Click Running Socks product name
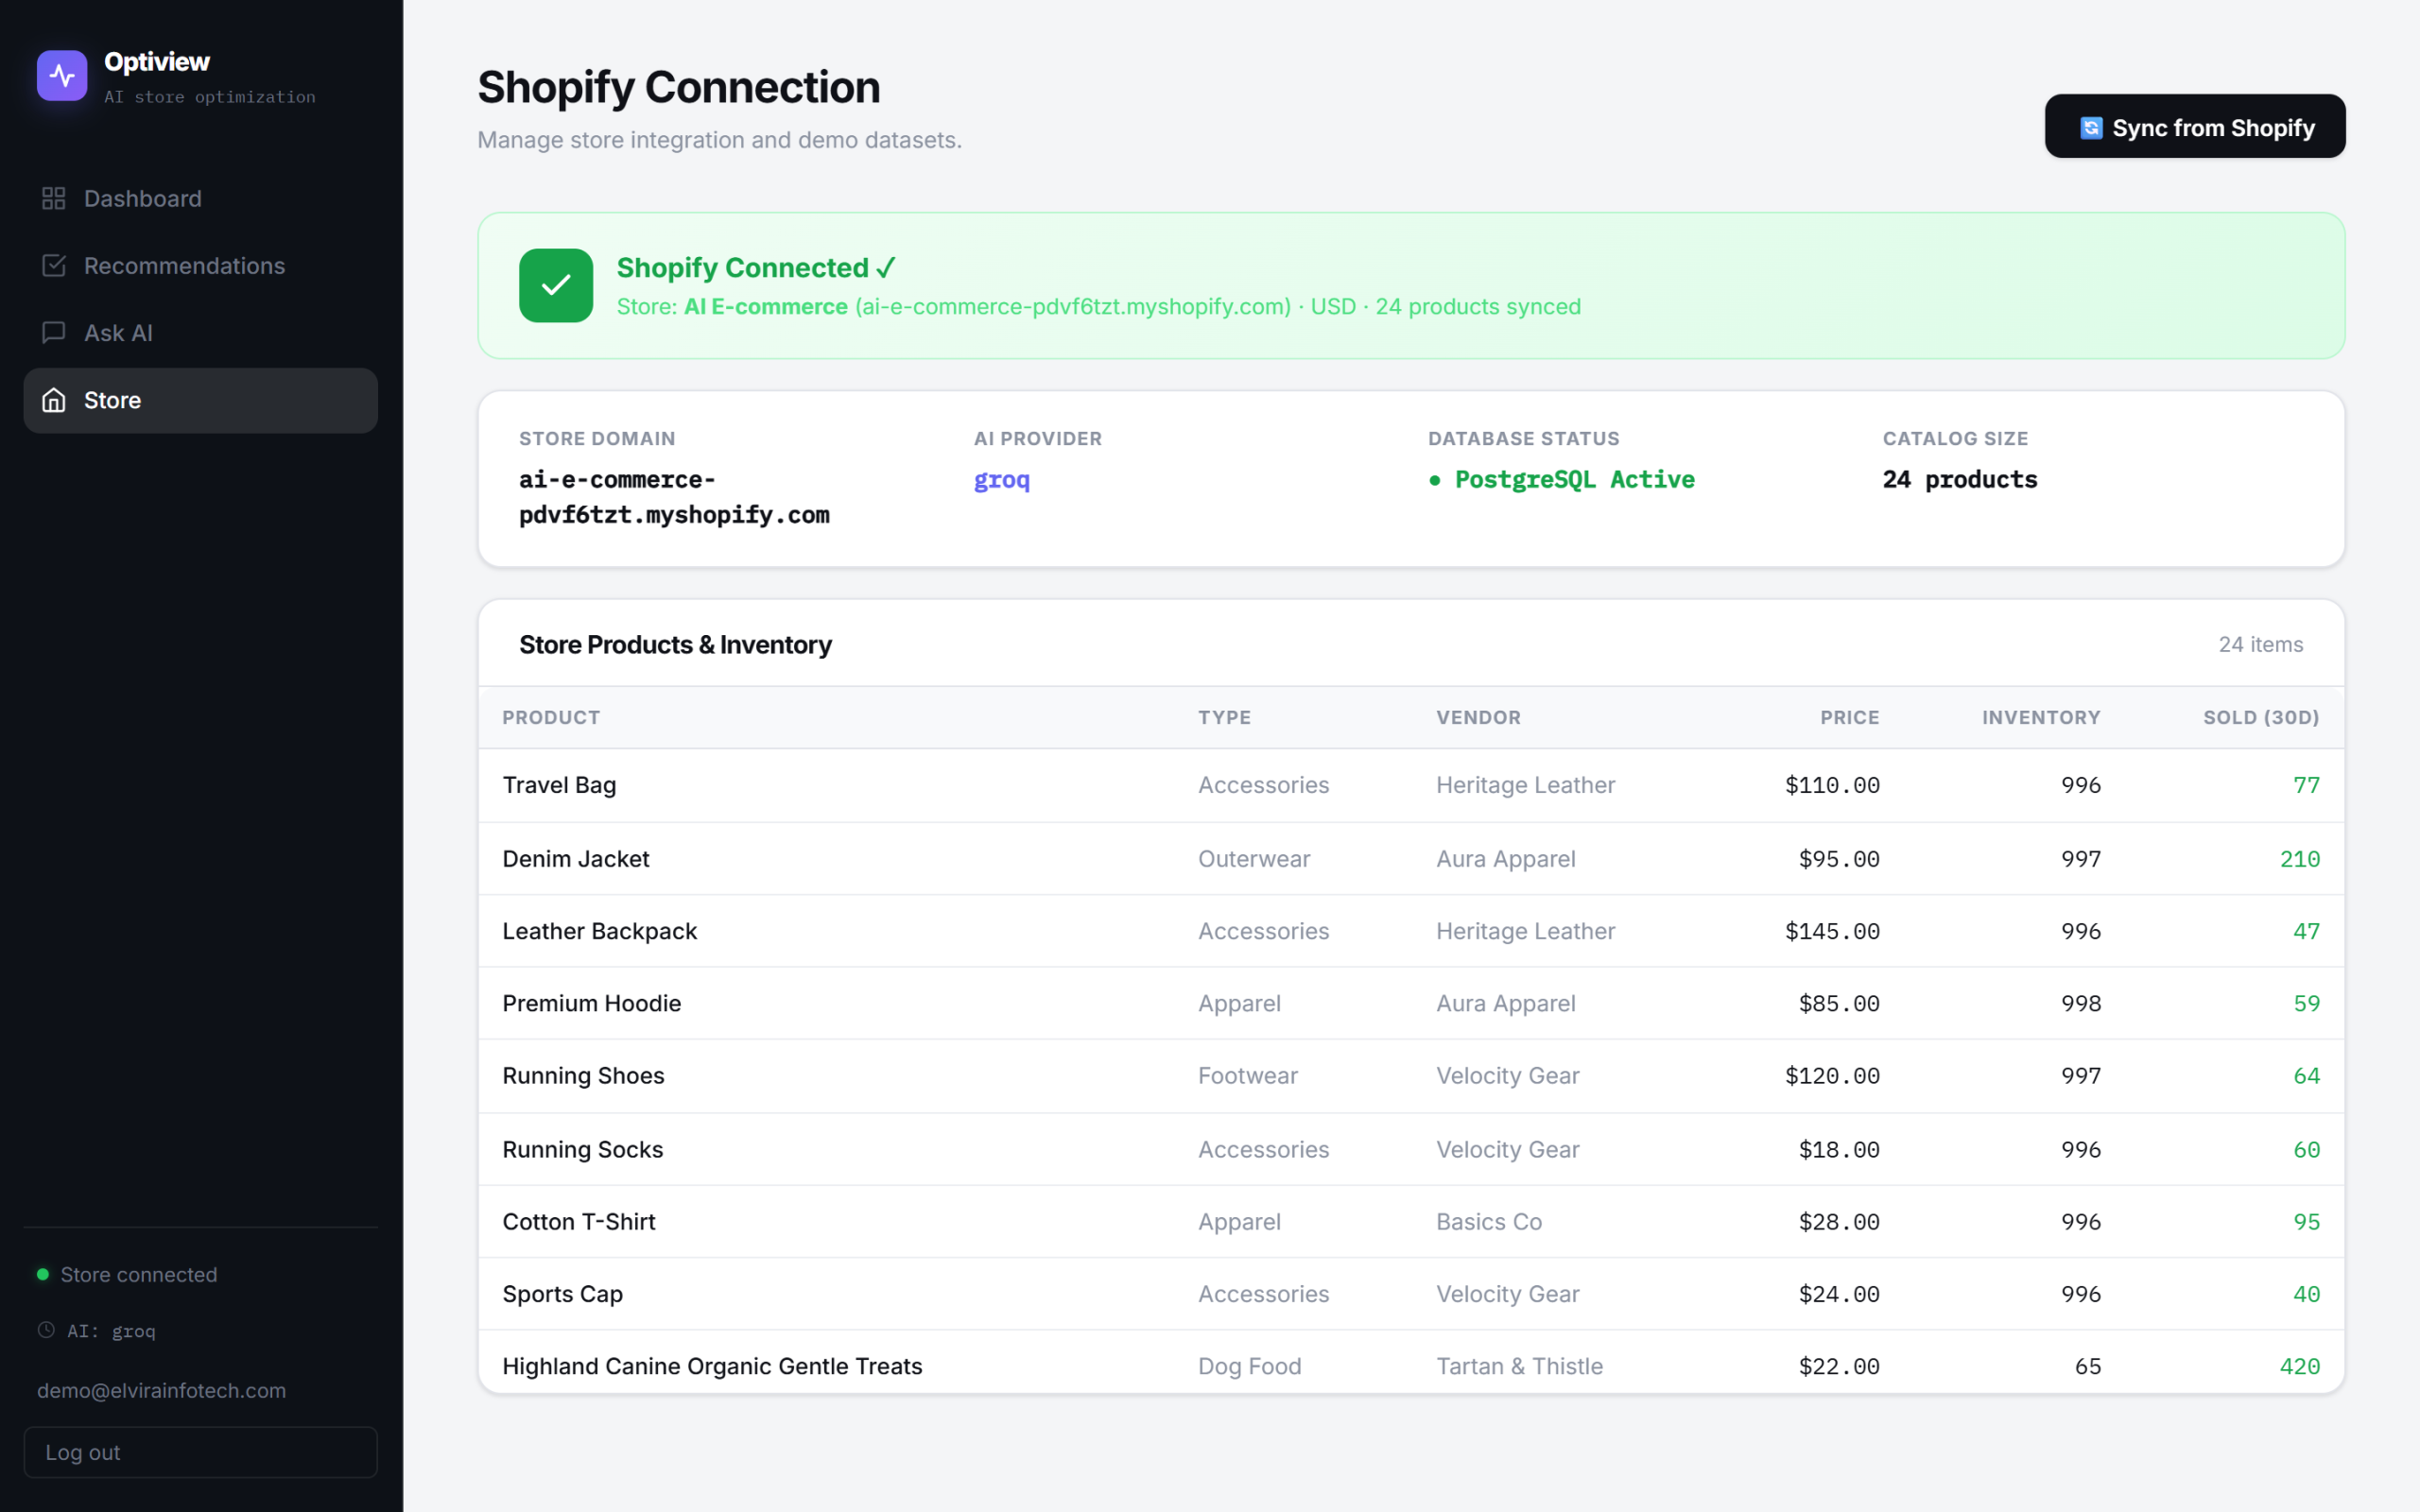2420x1512 pixels. click(583, 1149)
